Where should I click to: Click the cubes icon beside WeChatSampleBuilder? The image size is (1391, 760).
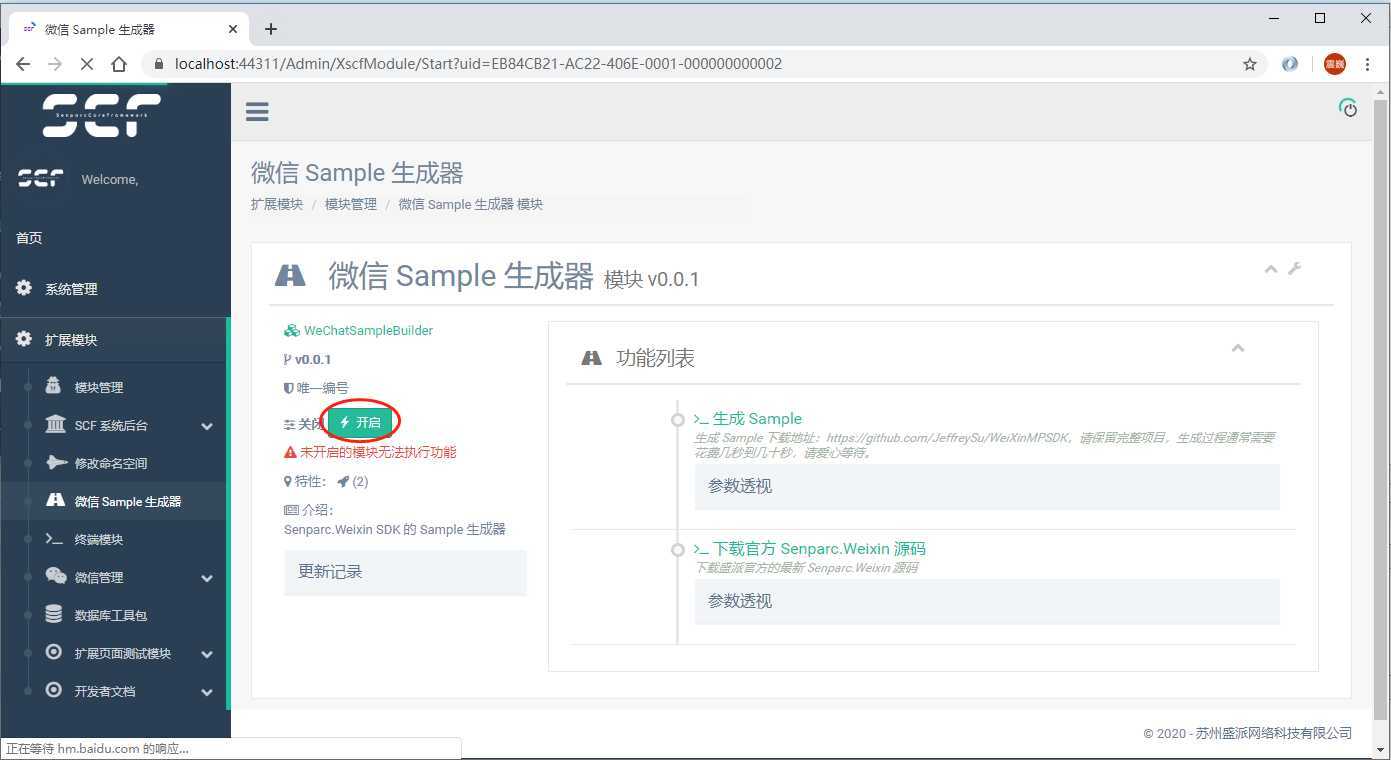[292, 330]
